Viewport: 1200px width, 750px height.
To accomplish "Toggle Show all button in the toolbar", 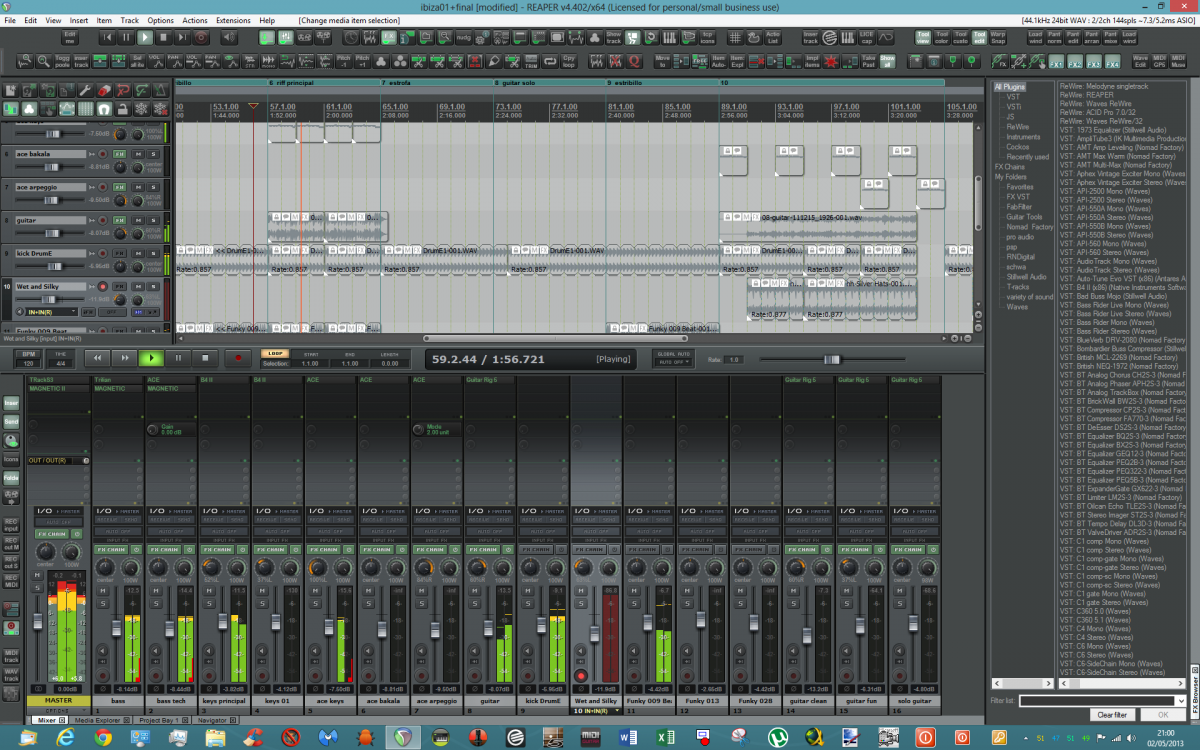I will 887,62.
